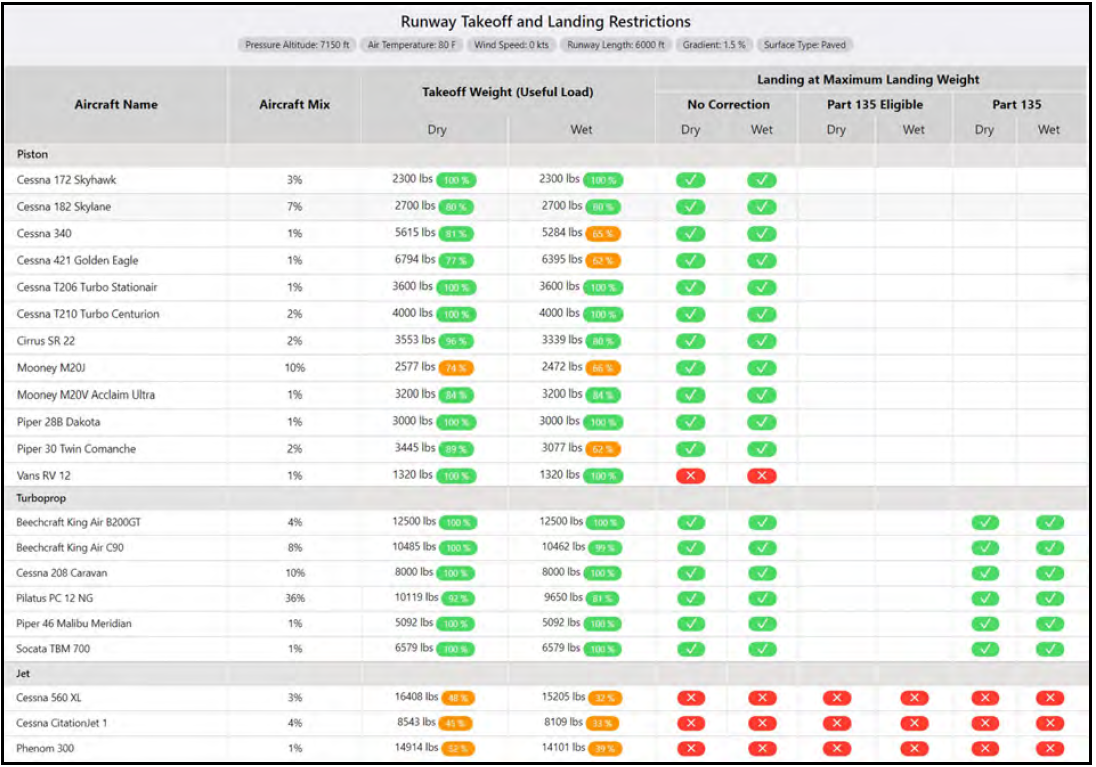1096x767 pixels.
Task: Click the Cessna 560 XL Part 135 Eligible dry X
Action: (837, 698)
